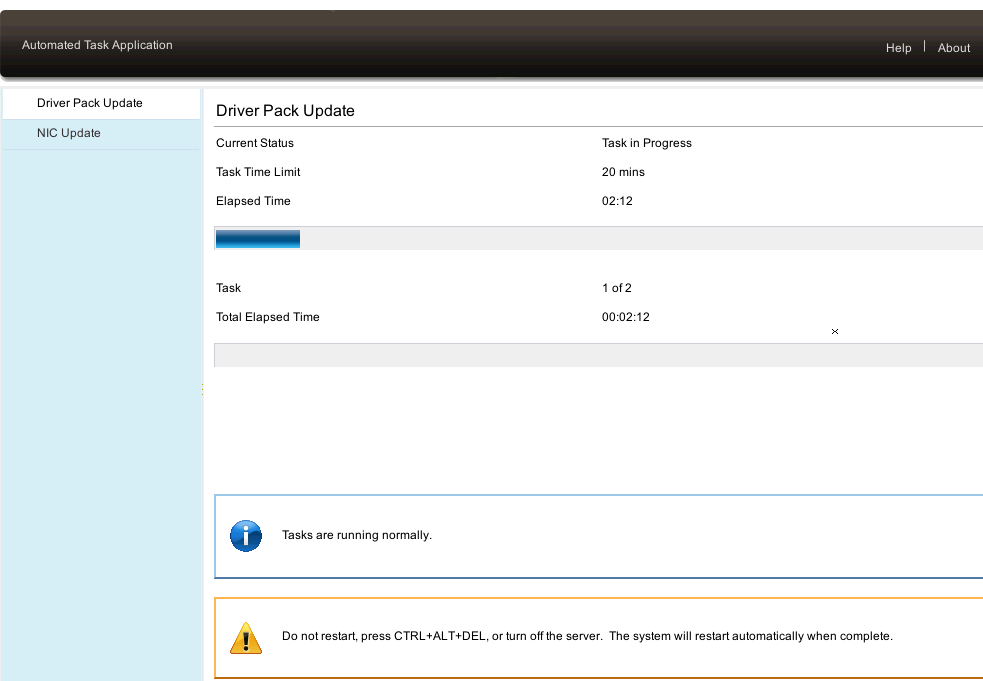Viewport: 983px width, 681px height.
Task: Open the About link in header
Action: point(953,48)
